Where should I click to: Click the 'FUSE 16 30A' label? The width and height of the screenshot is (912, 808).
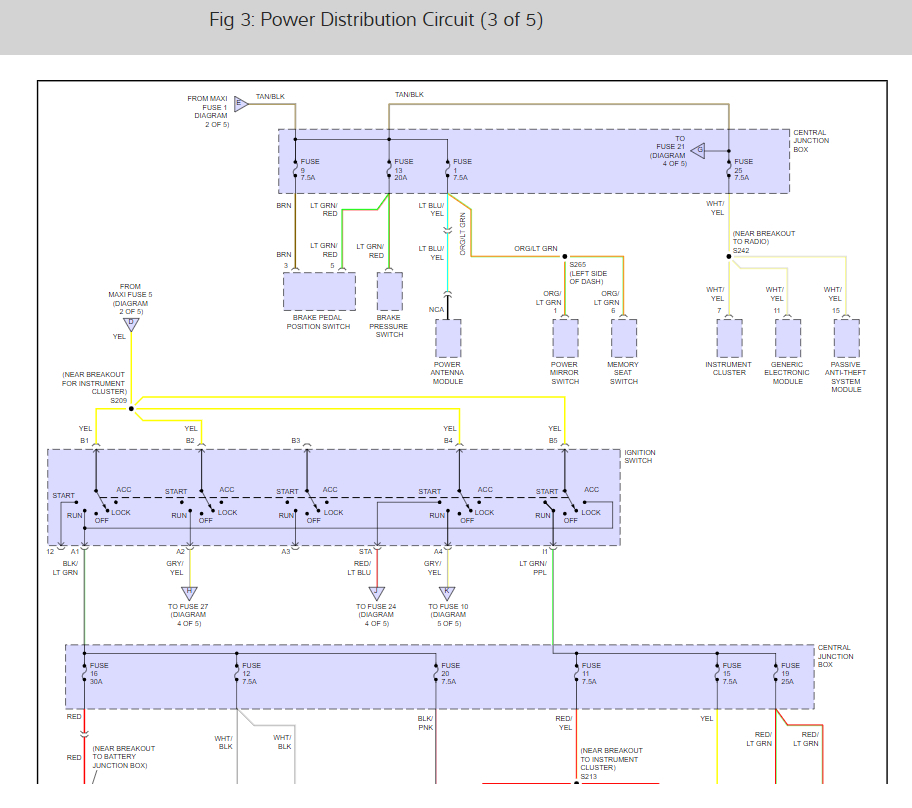(99, 674)
